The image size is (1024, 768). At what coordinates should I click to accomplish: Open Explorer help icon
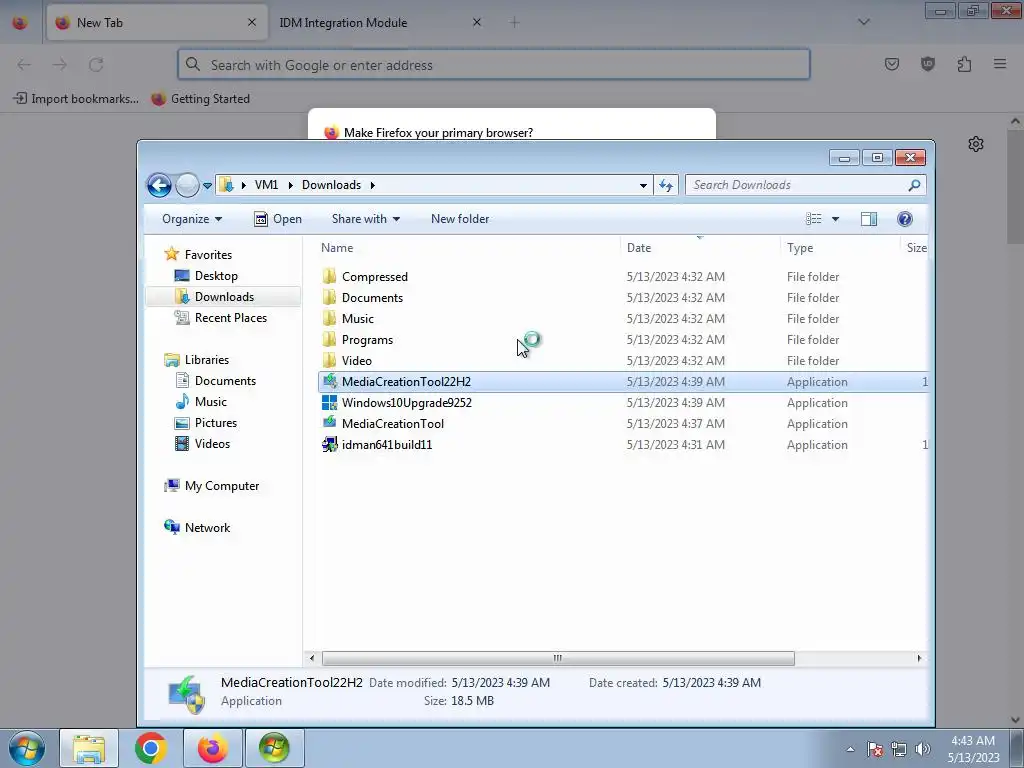point(904,219)
